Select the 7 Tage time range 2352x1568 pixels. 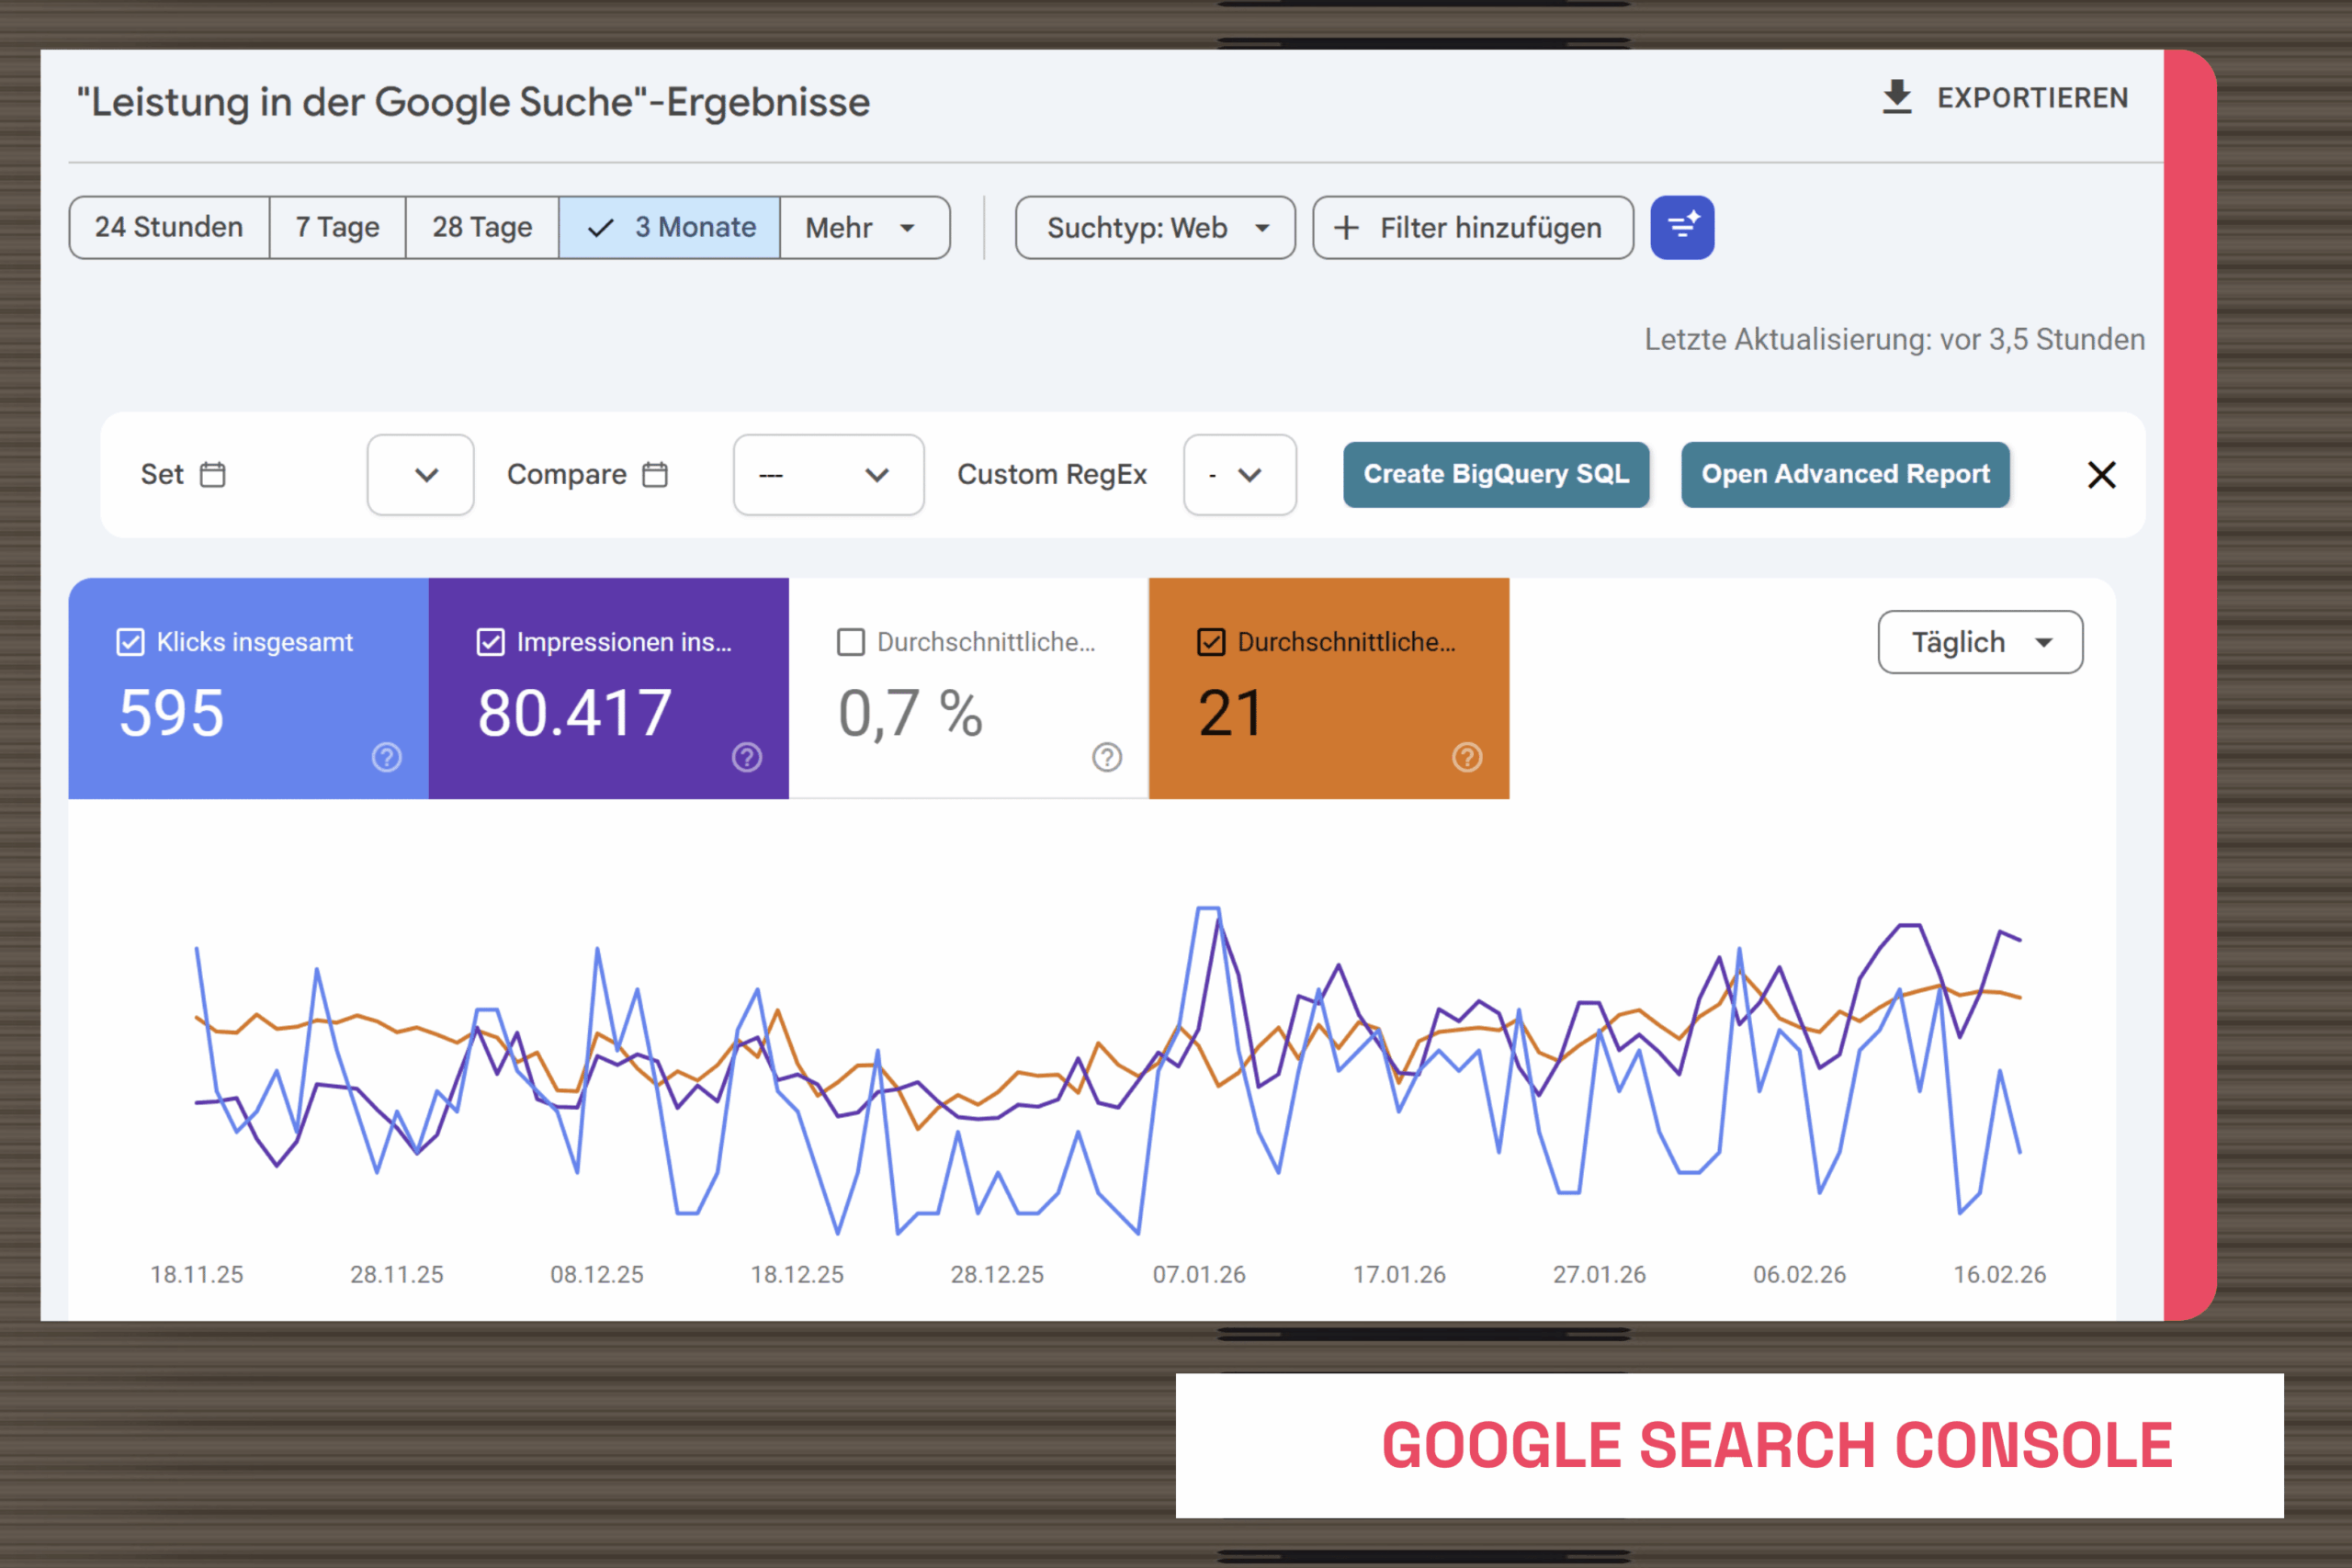336,227
